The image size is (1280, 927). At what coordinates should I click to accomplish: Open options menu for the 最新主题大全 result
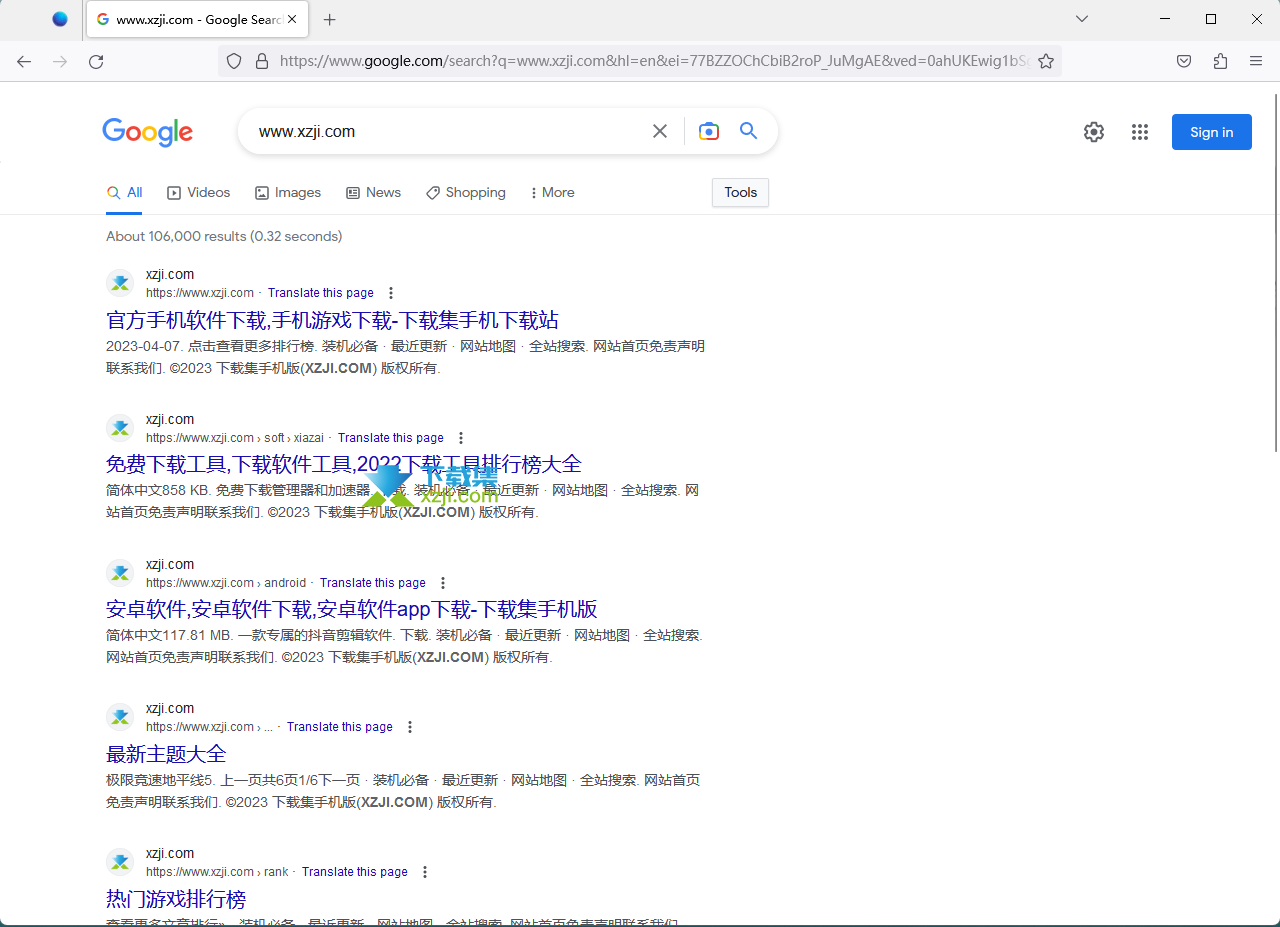(410, 727)
